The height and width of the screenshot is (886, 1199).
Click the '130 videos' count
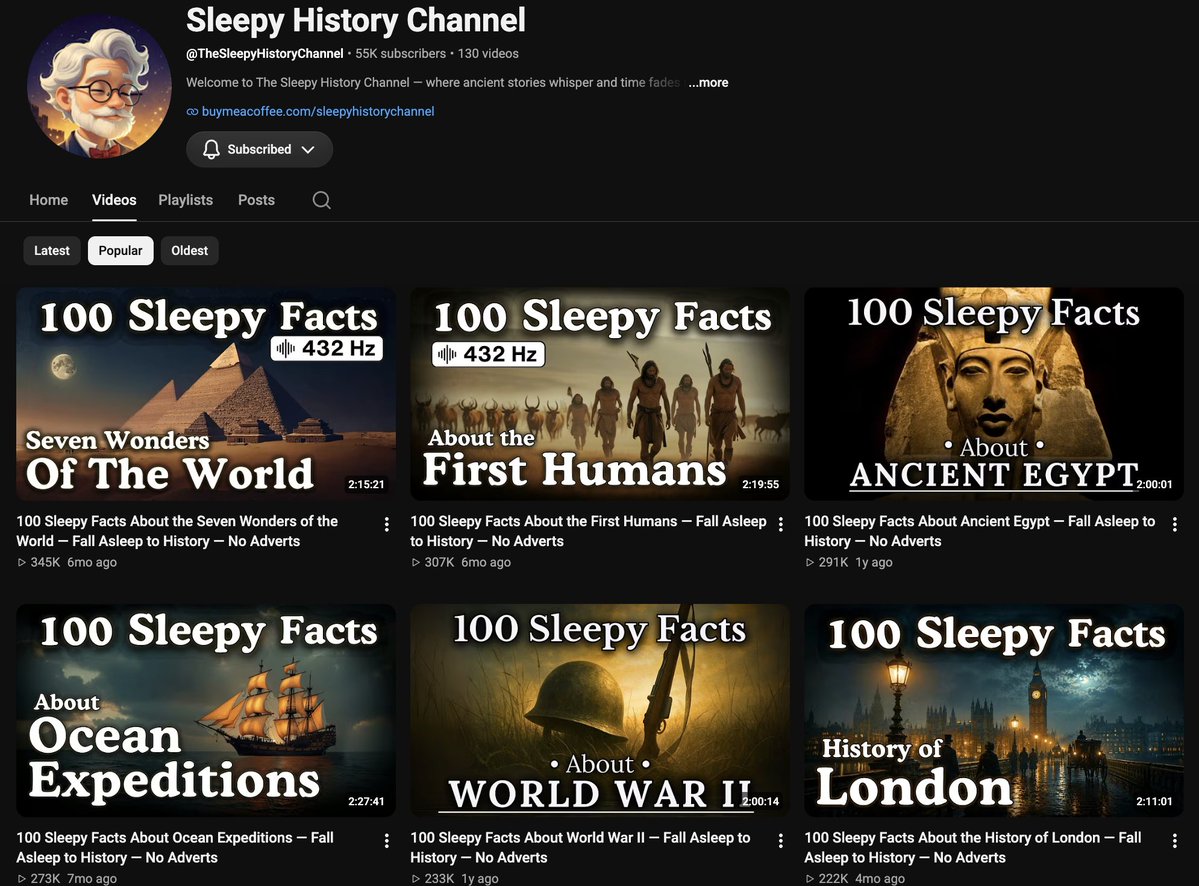coord(488,54)
